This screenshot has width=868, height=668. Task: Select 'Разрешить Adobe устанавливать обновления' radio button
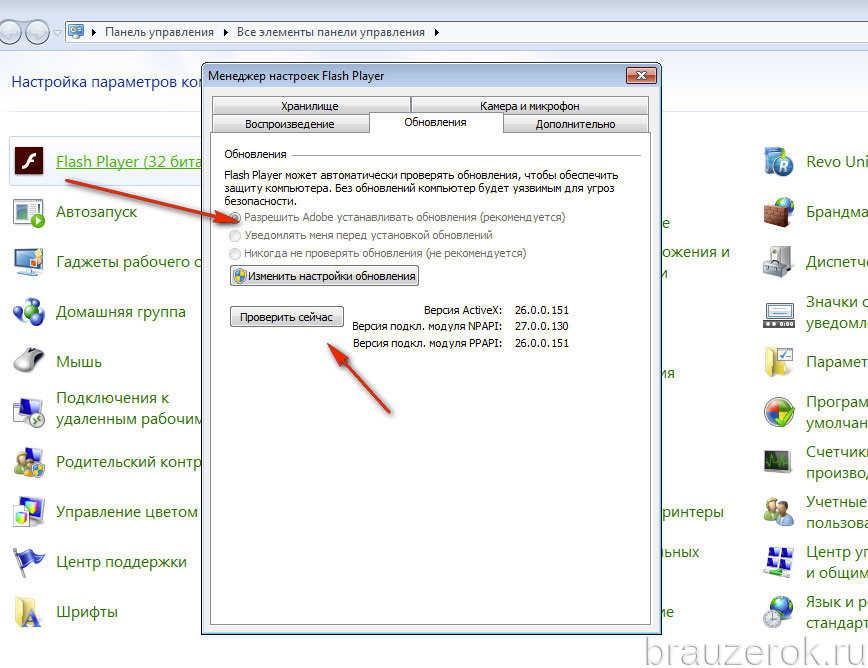235,218
